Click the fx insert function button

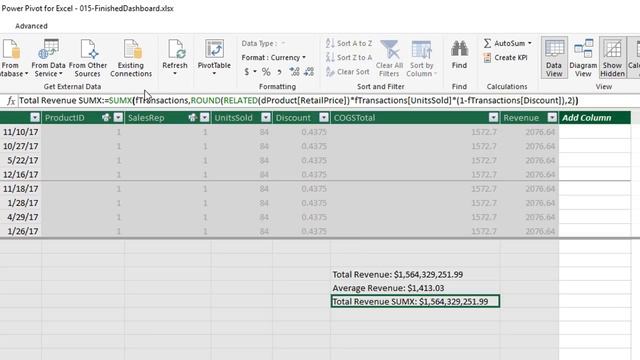[11, 101]
